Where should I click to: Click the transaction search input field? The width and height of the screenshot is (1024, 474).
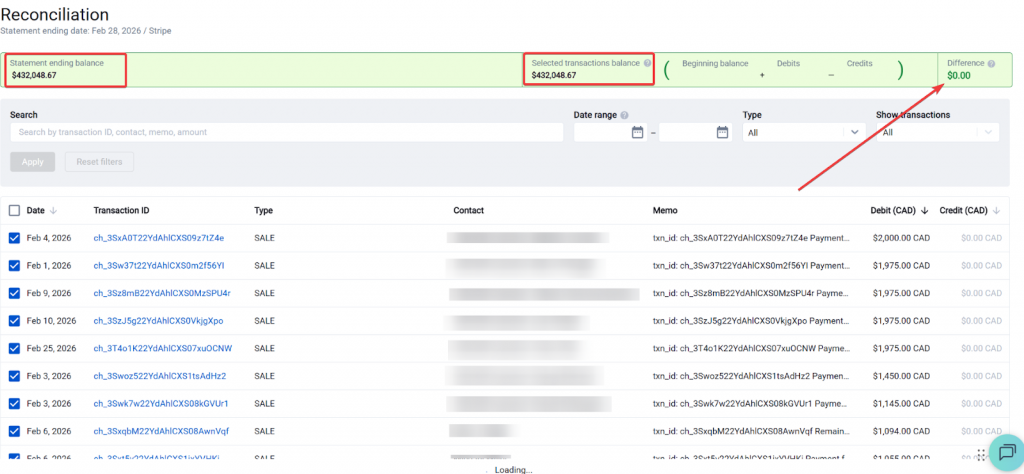(x=287, y=132)
